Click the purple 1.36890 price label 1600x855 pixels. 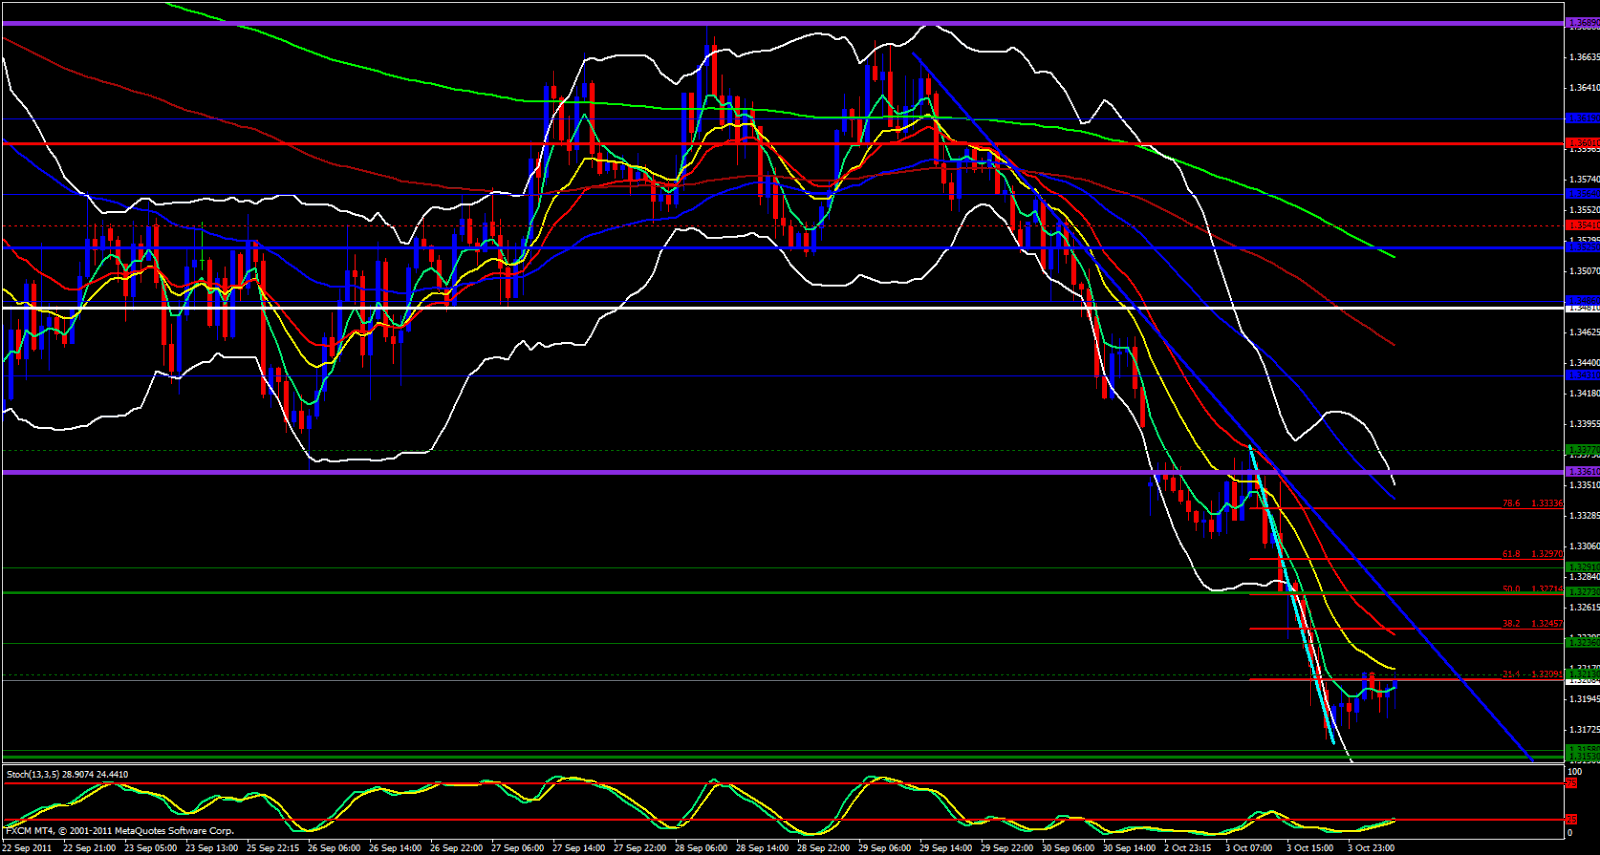(x=1582, y=22)
